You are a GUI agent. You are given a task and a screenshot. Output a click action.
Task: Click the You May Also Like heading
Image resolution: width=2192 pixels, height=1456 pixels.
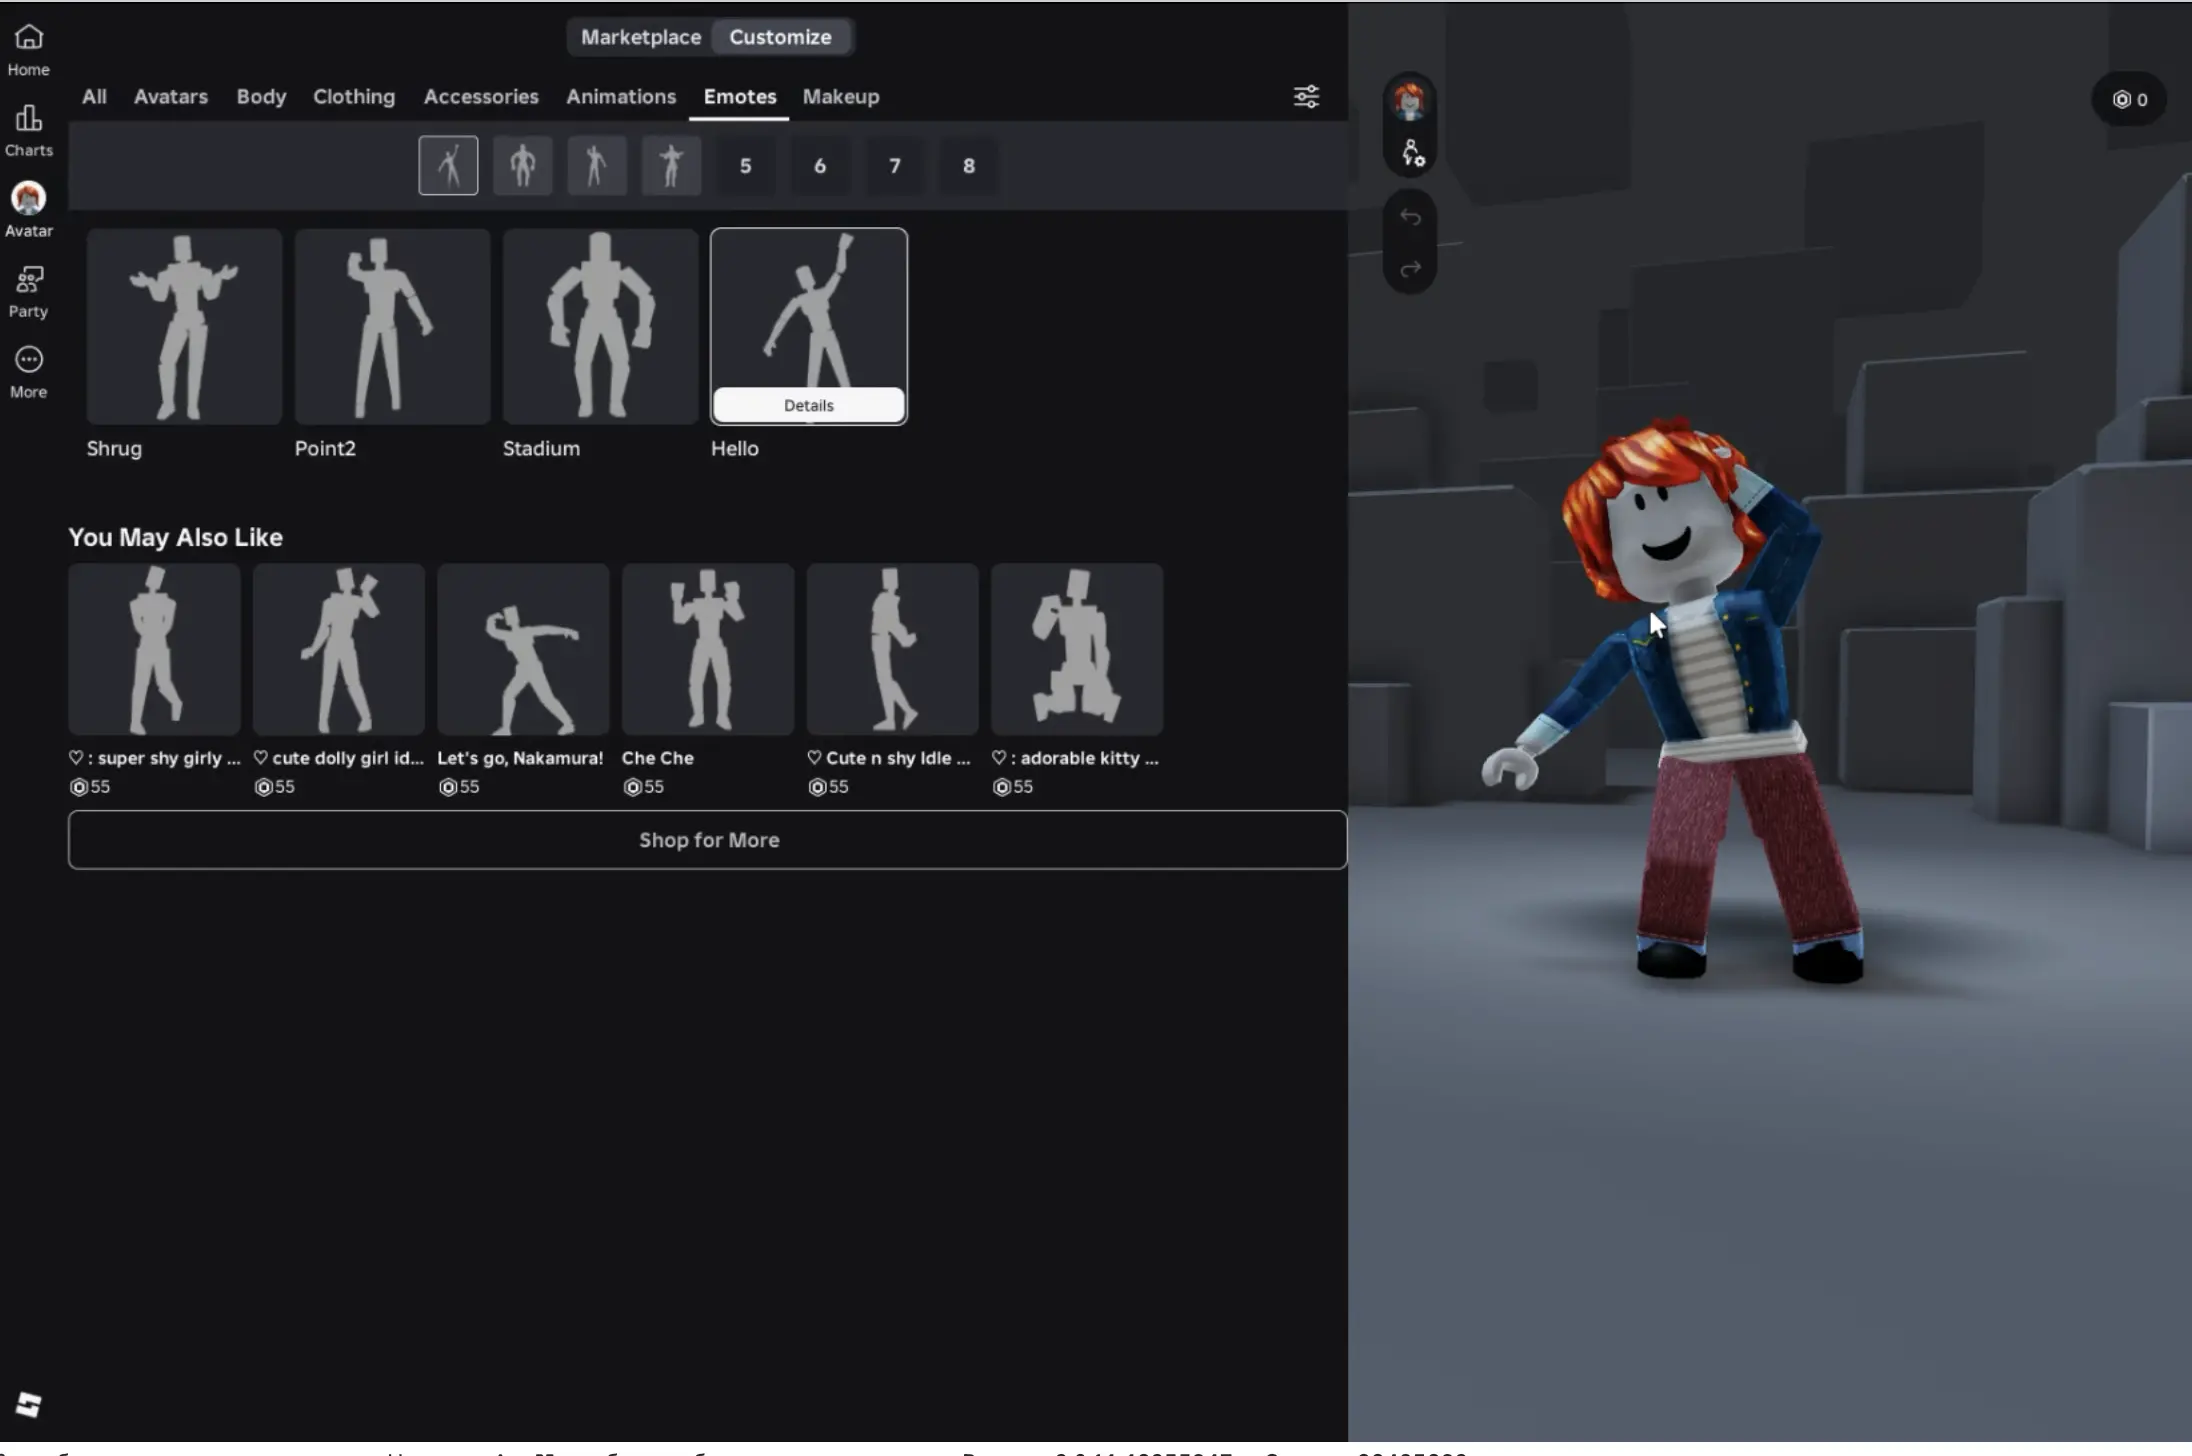(175, 537)
